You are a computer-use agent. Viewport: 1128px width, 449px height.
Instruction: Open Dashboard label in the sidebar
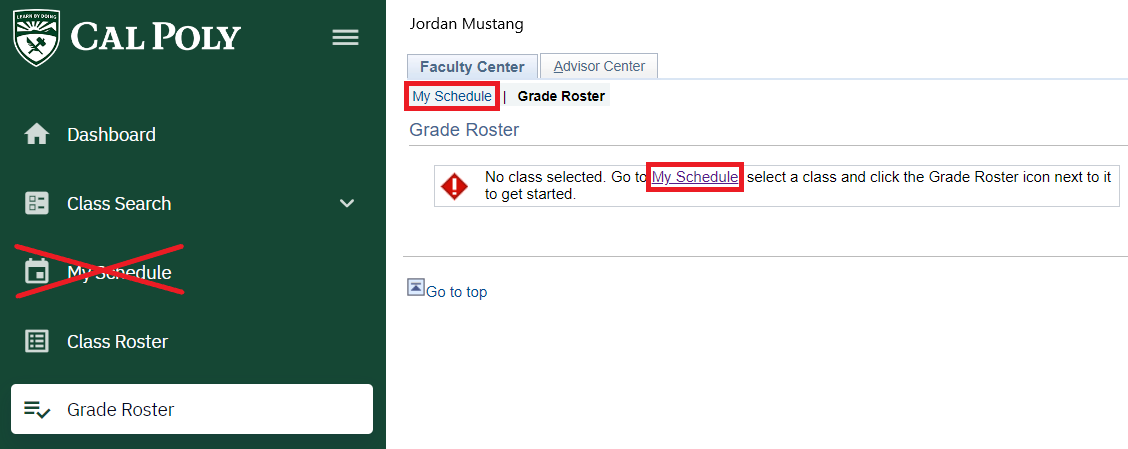[111, 134]
